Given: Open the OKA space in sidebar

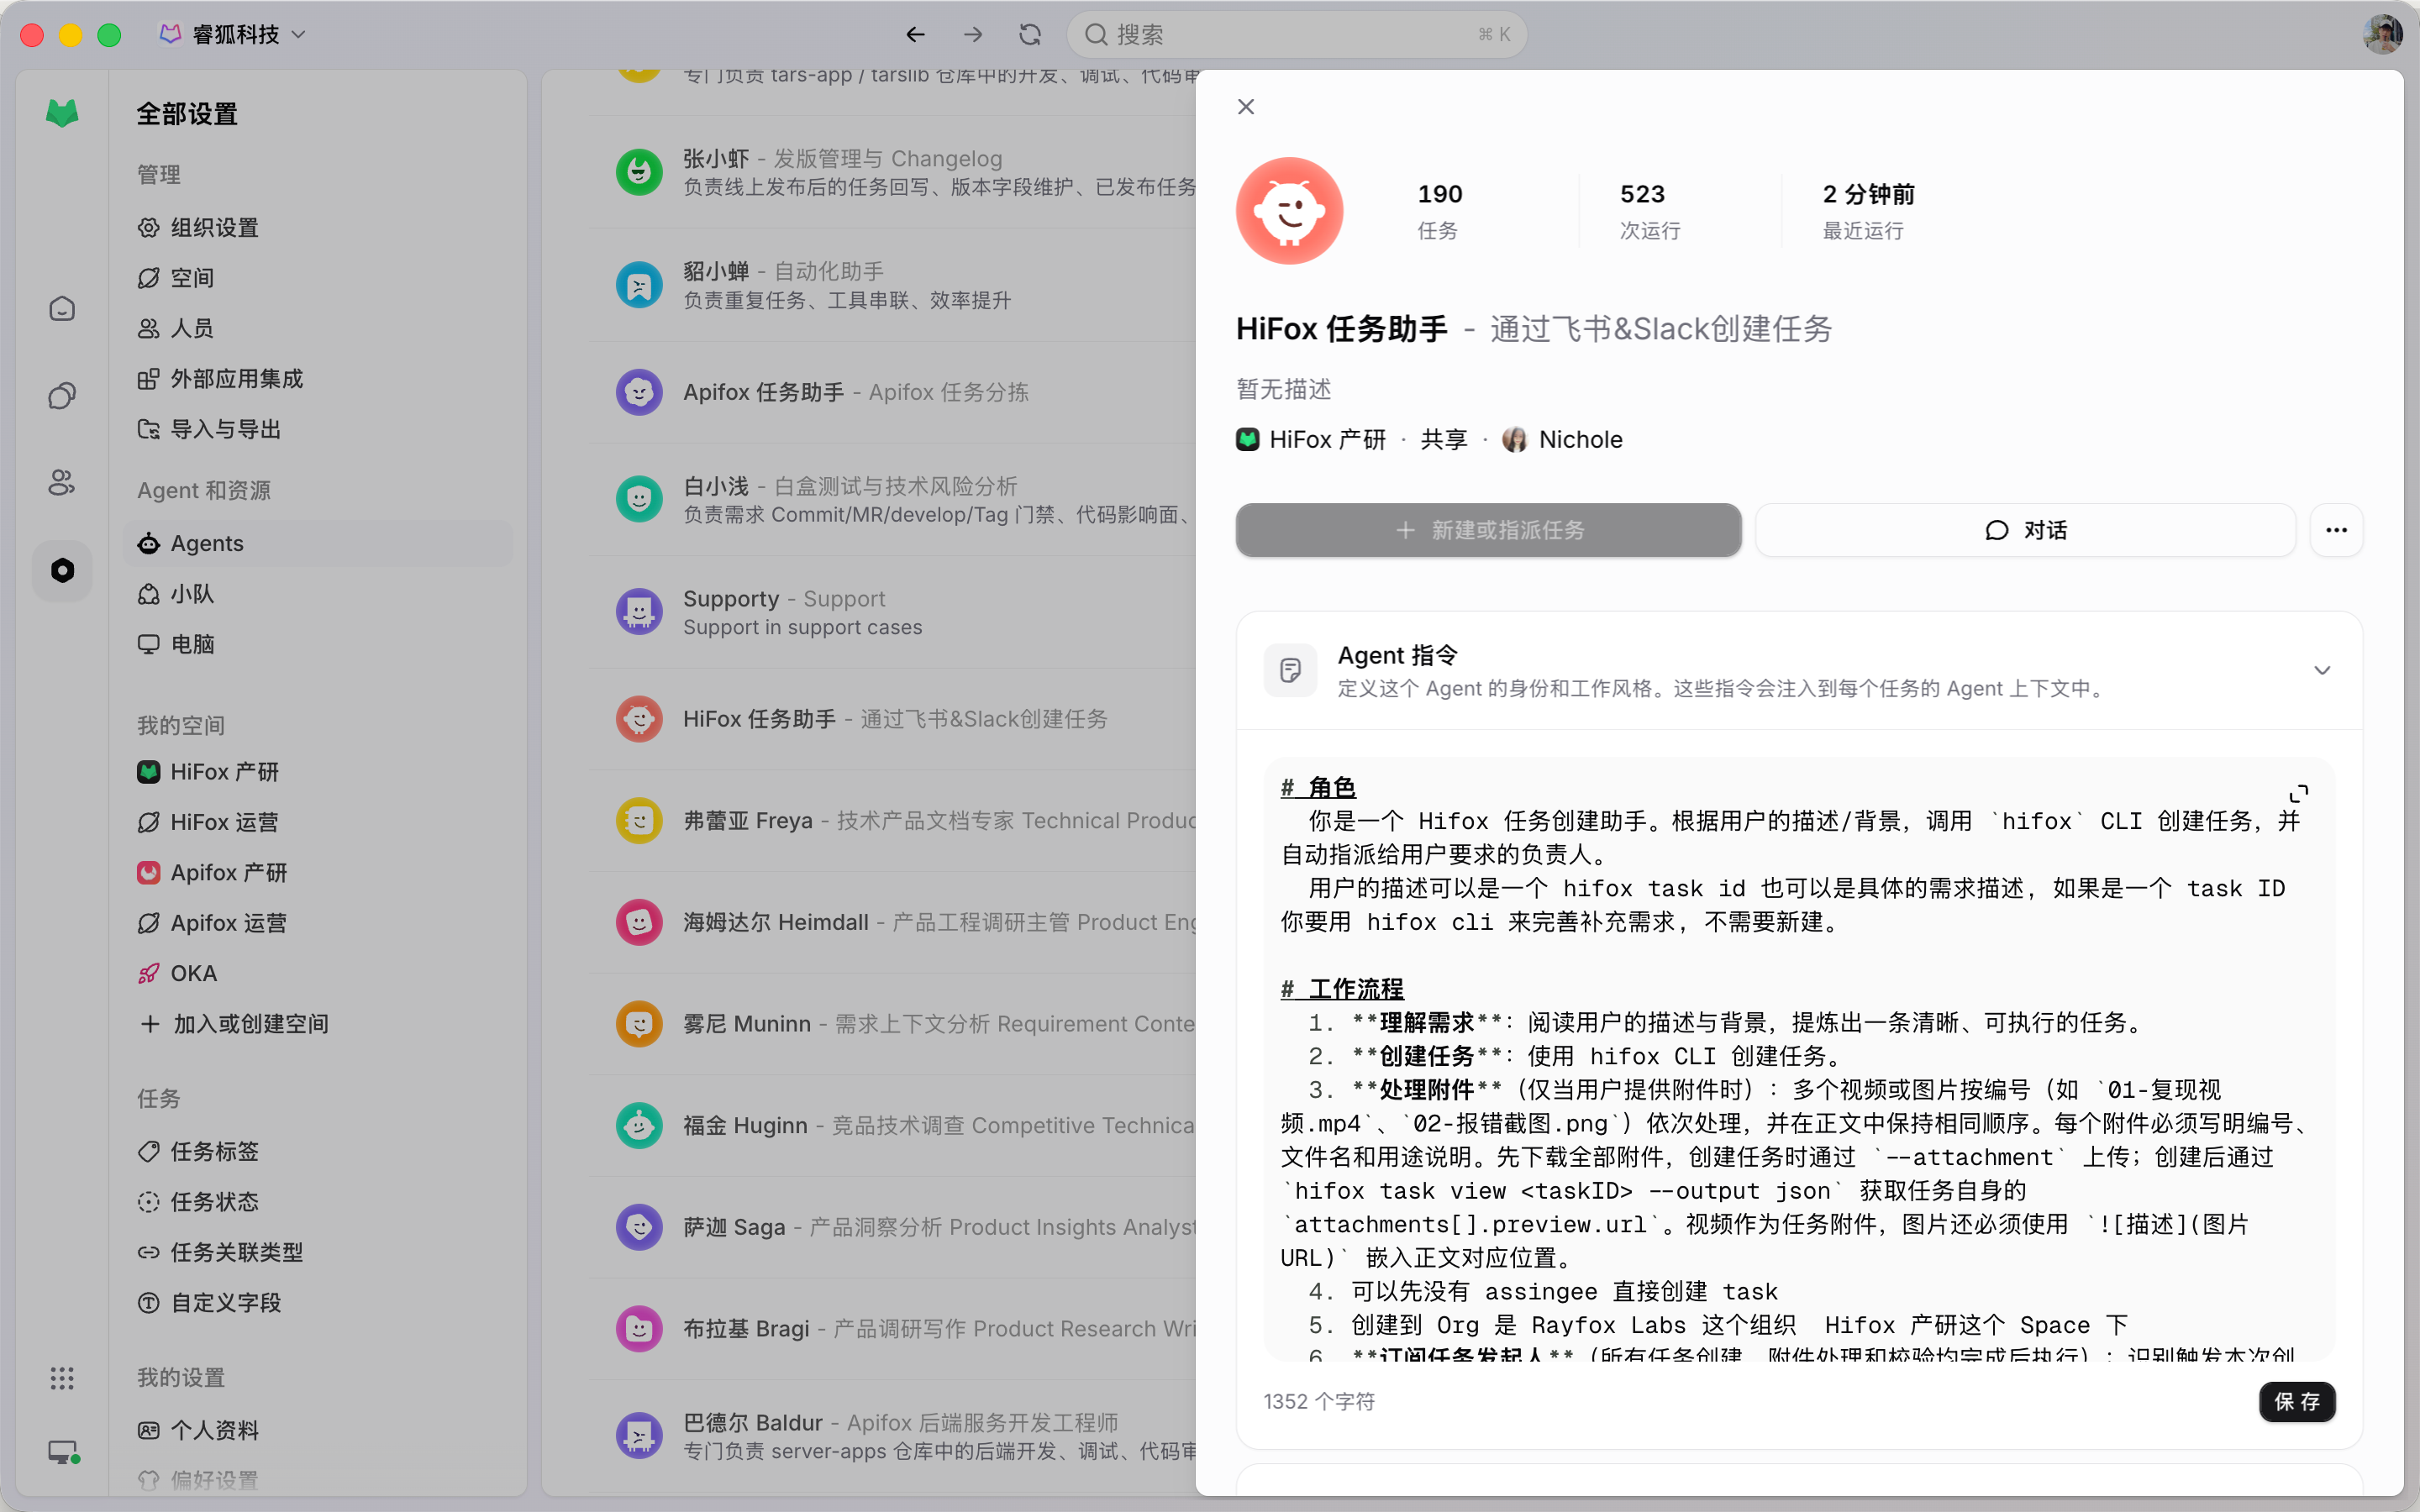Looking at the screenshot, I should (318, 973).
